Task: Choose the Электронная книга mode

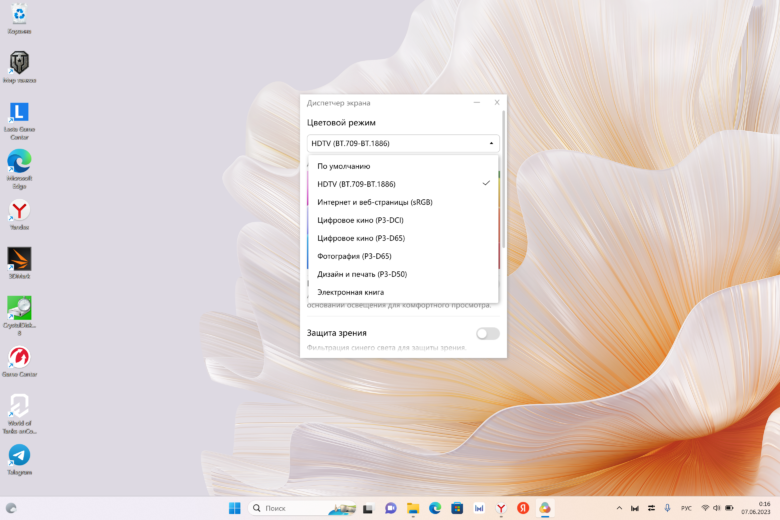Action: (403, 292)
